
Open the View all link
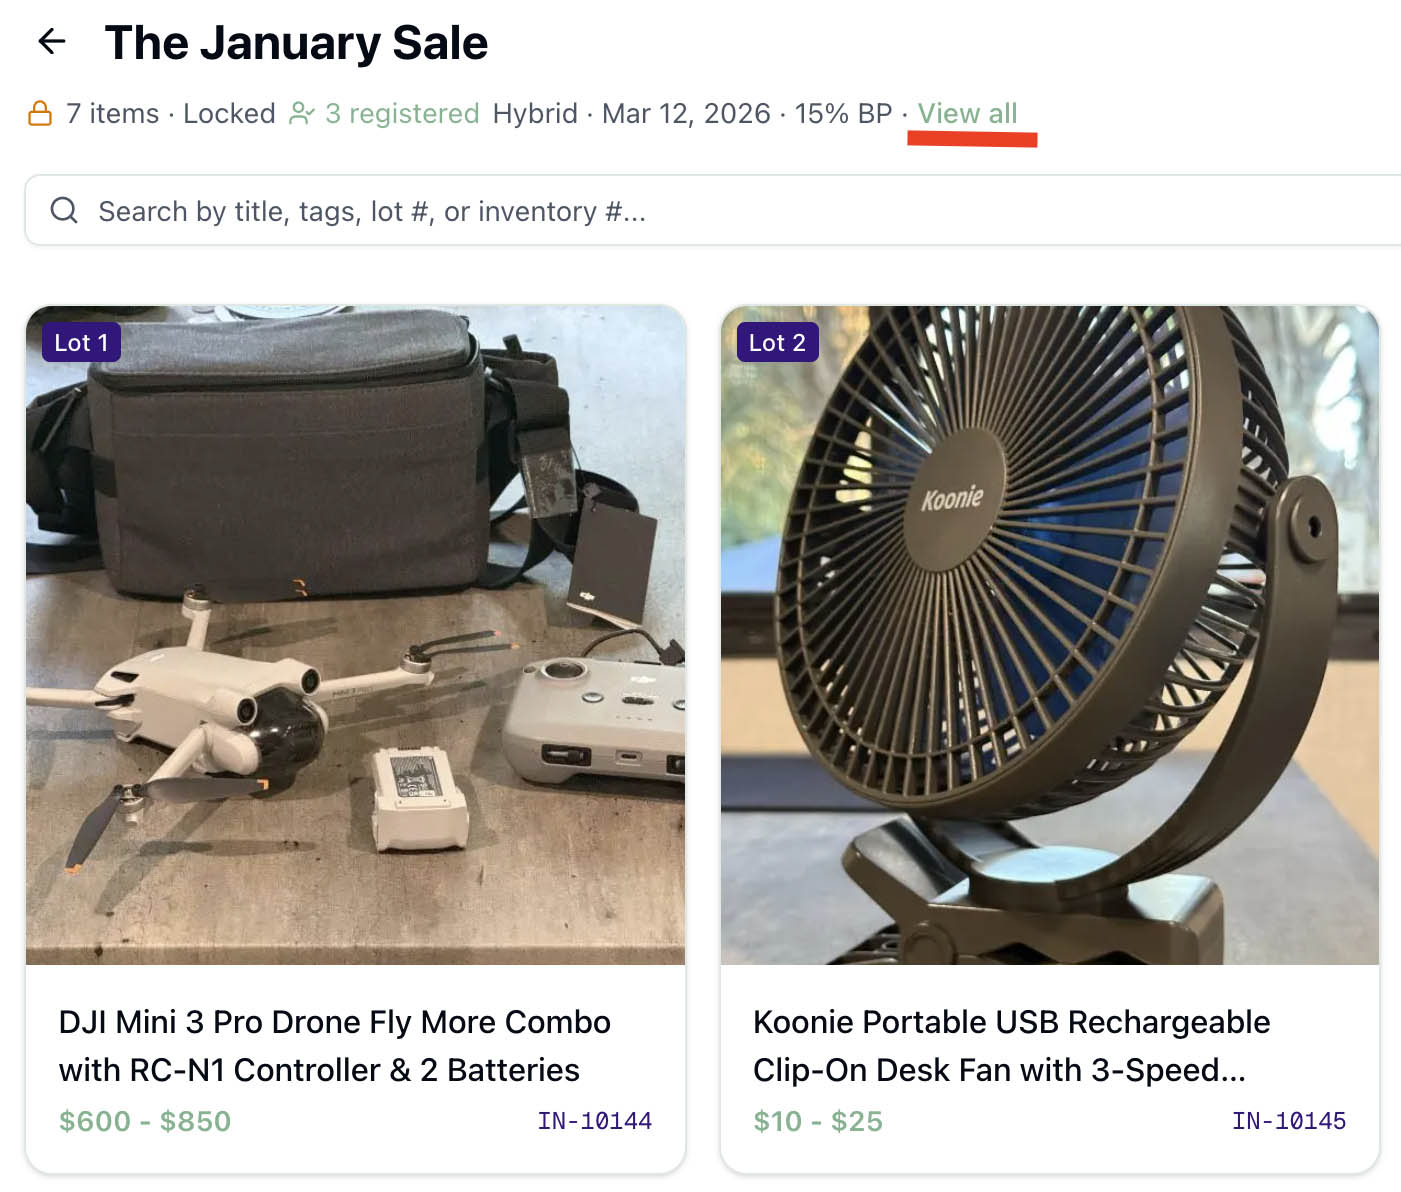point(967,113)
